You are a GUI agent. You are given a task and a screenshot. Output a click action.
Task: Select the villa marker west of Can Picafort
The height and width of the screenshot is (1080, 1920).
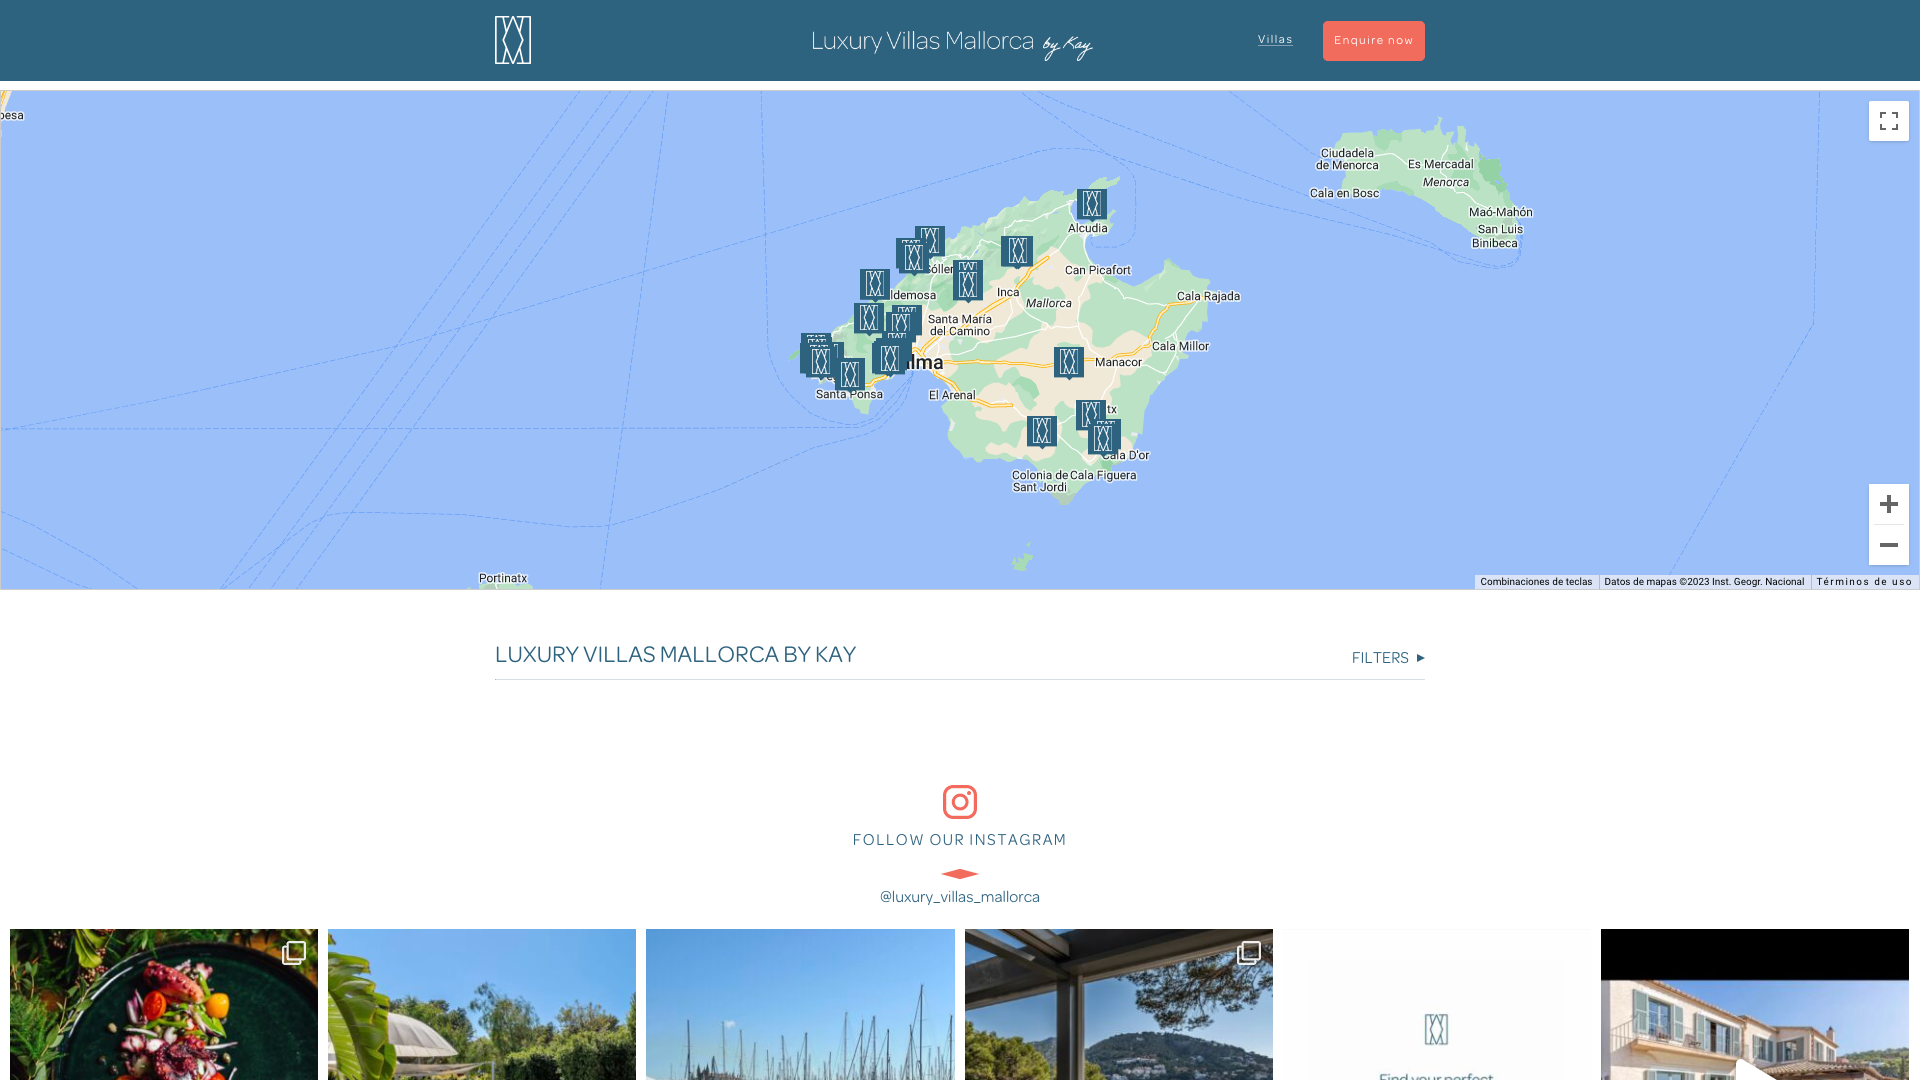[1016, 251]
